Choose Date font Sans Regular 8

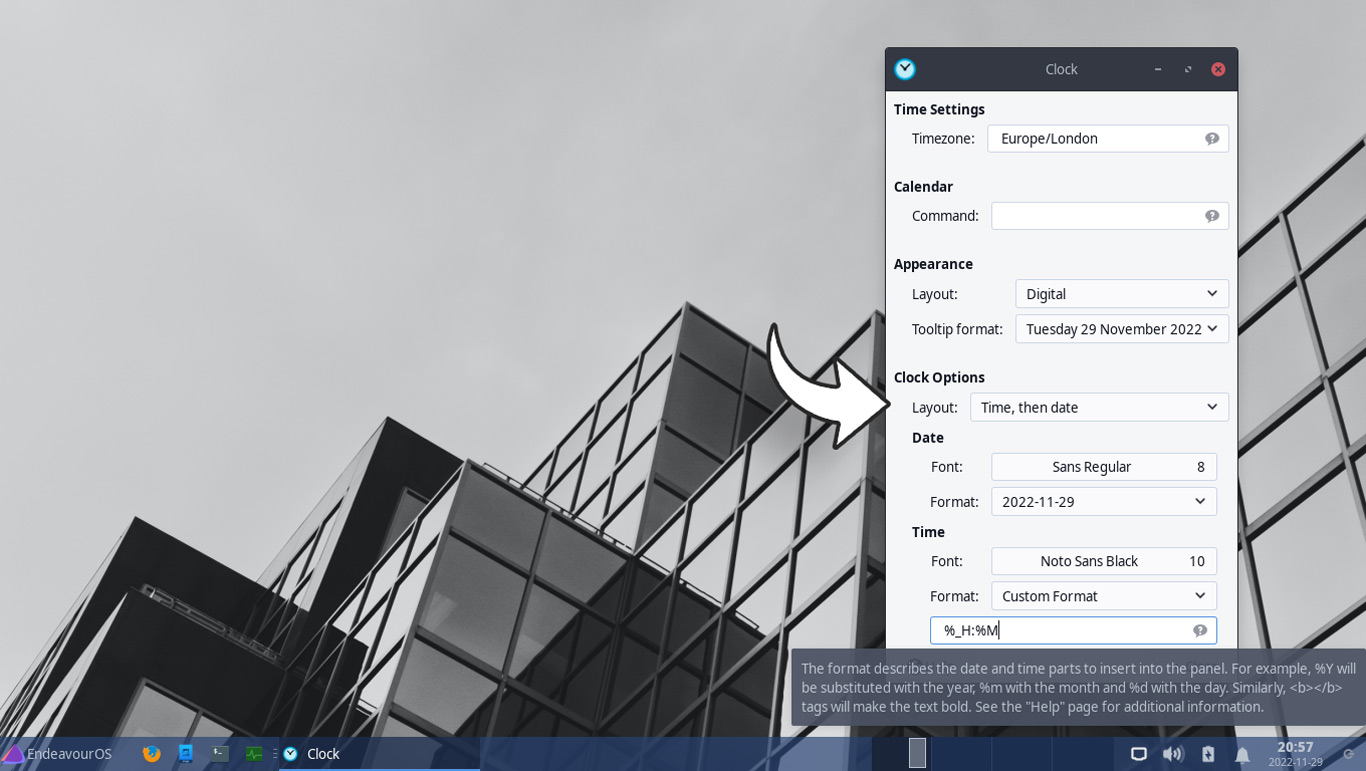(x=1104, y=467)
